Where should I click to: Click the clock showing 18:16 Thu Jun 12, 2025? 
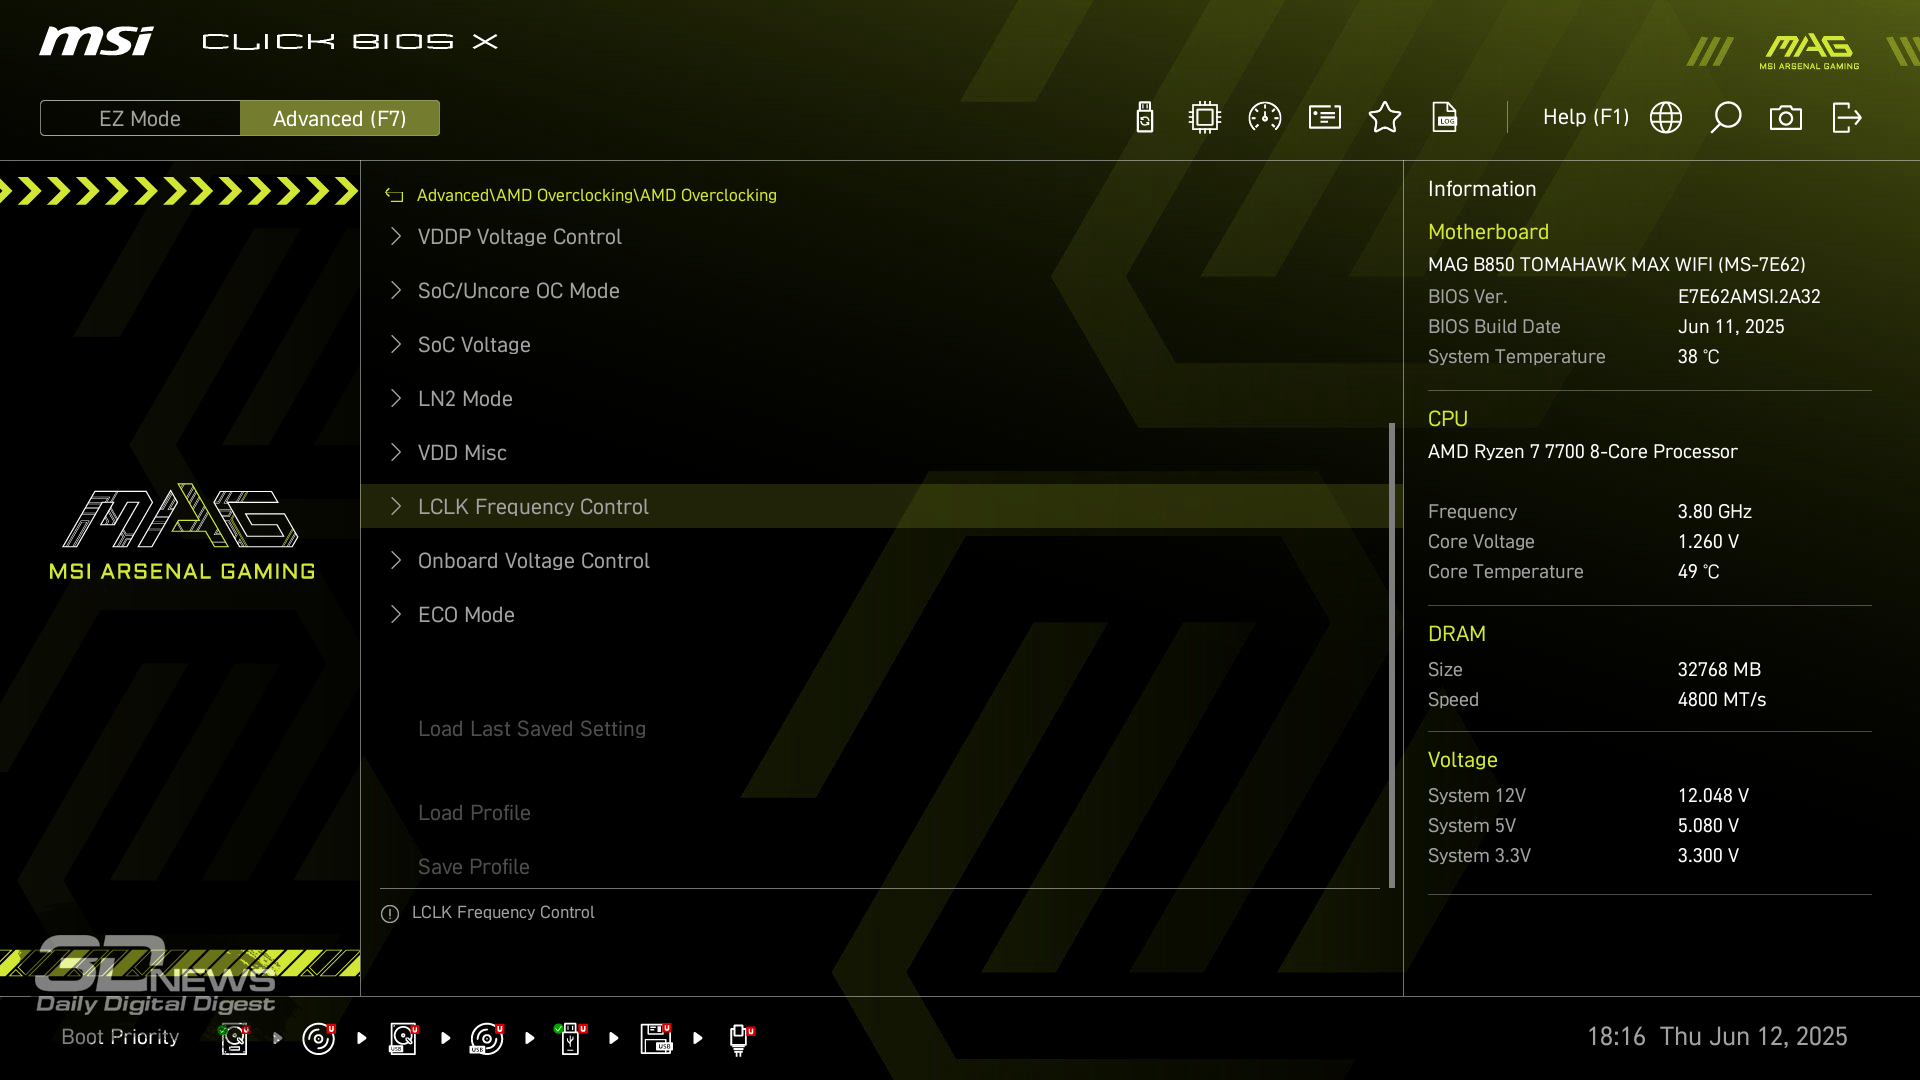point(1717,1037)
